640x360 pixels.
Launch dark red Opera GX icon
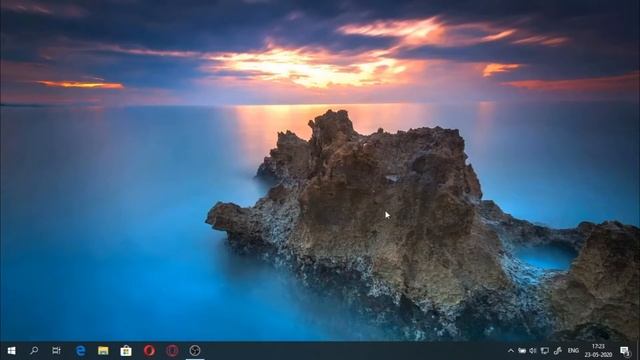(172, 351)
